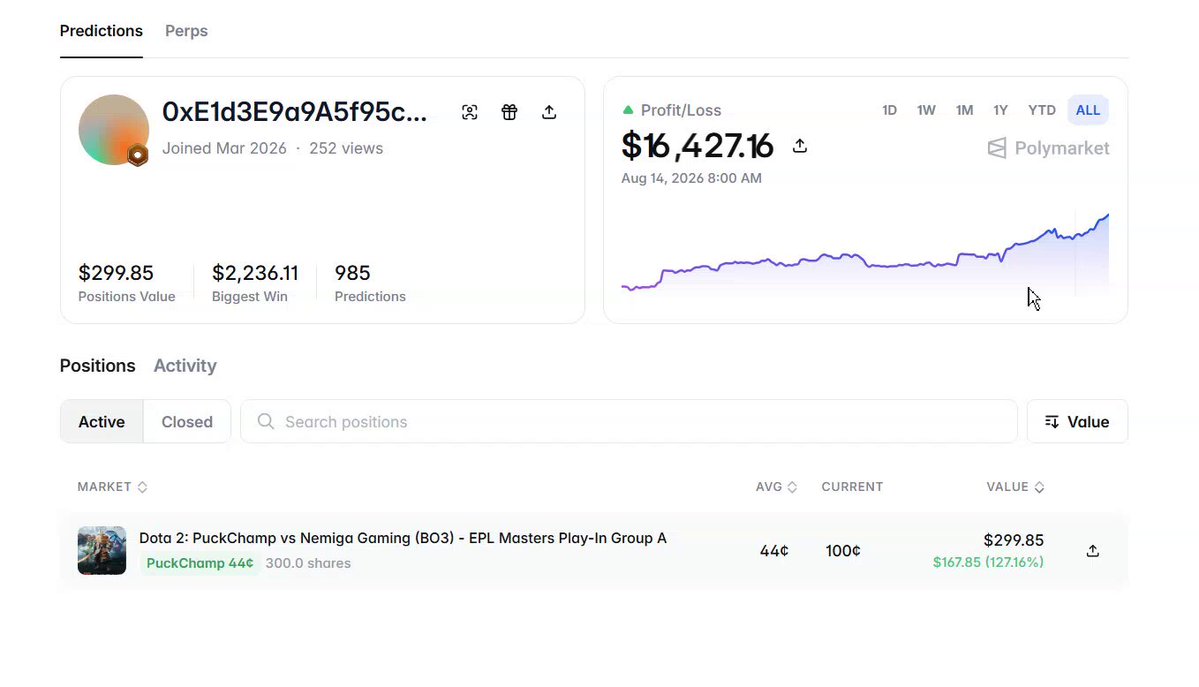Sort by the MARKET column
Viewport: 1199px width, 687px height.
[x=112, y=487]
